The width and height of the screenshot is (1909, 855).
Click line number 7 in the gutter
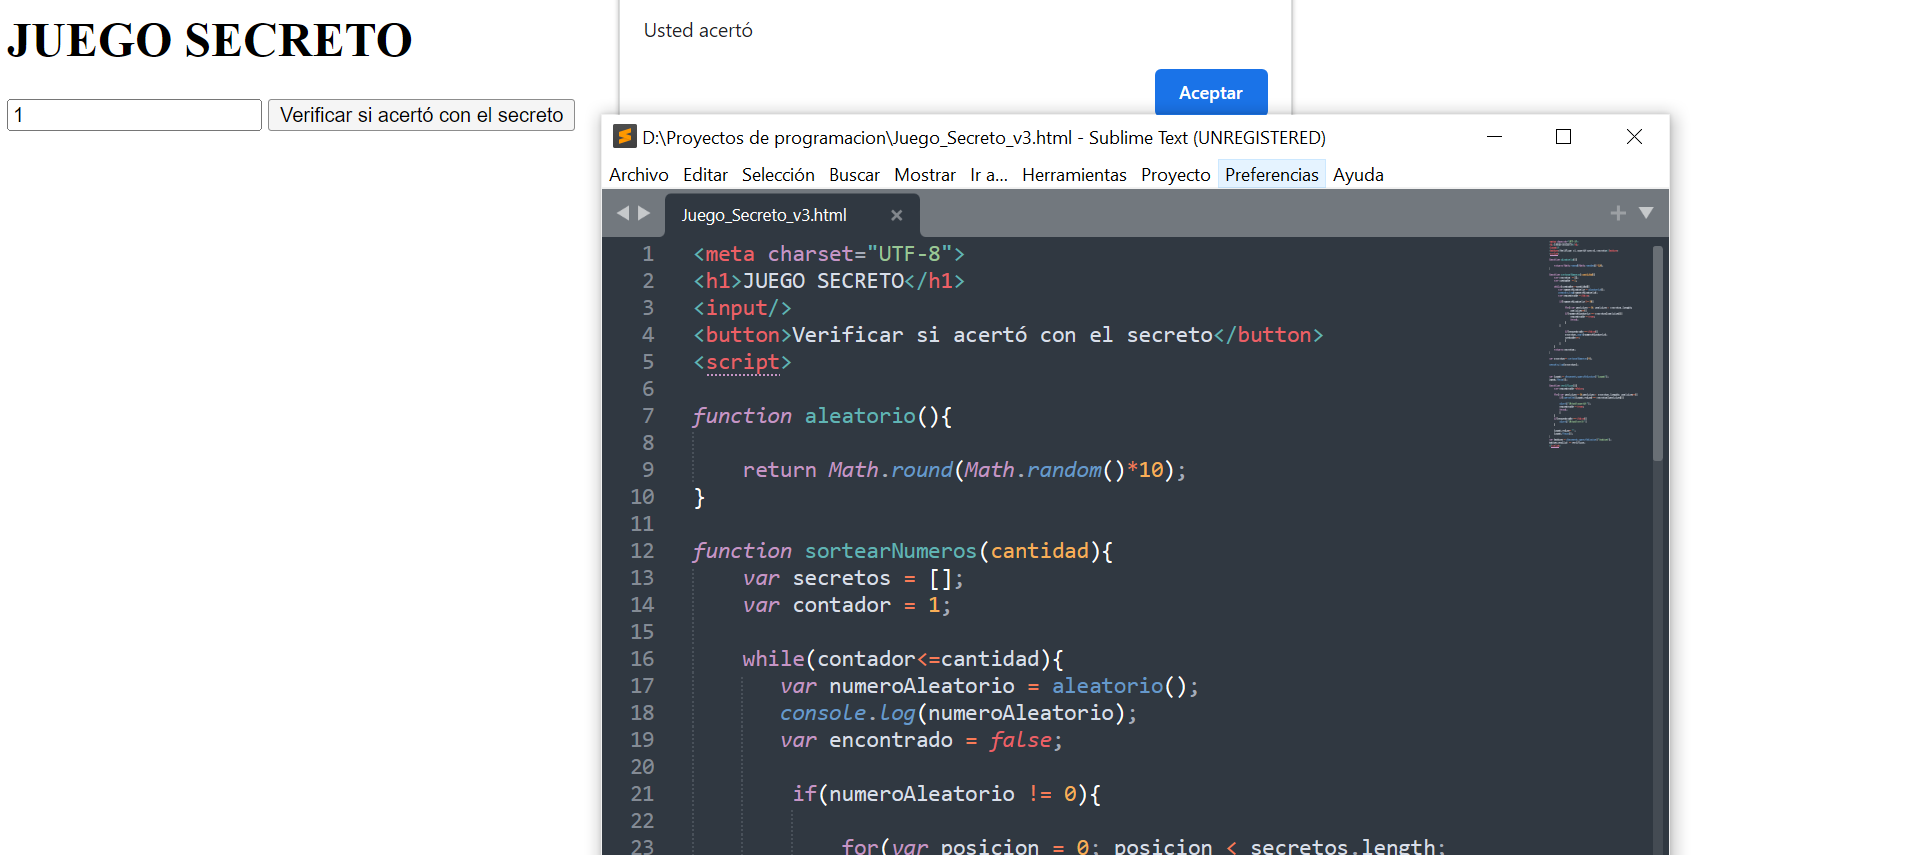pos(648,416)
